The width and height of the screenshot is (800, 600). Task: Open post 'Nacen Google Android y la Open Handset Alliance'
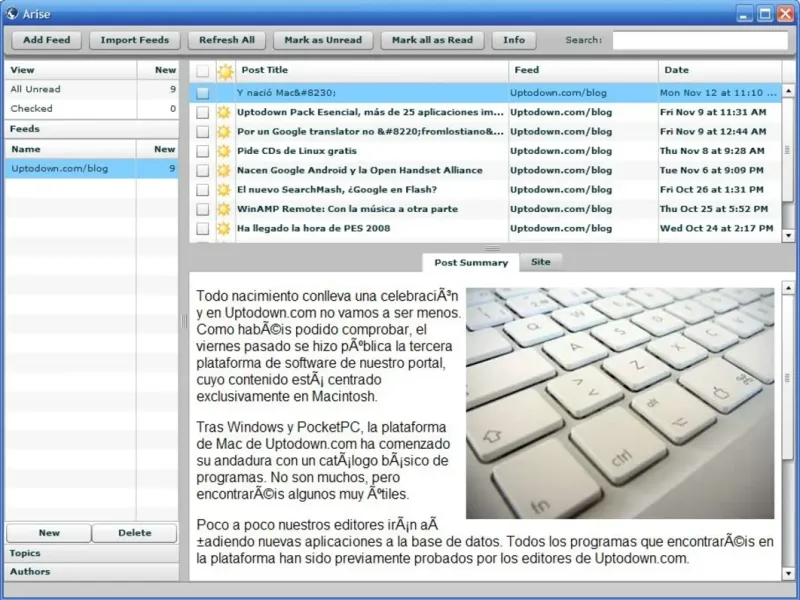tap(359, 170)
